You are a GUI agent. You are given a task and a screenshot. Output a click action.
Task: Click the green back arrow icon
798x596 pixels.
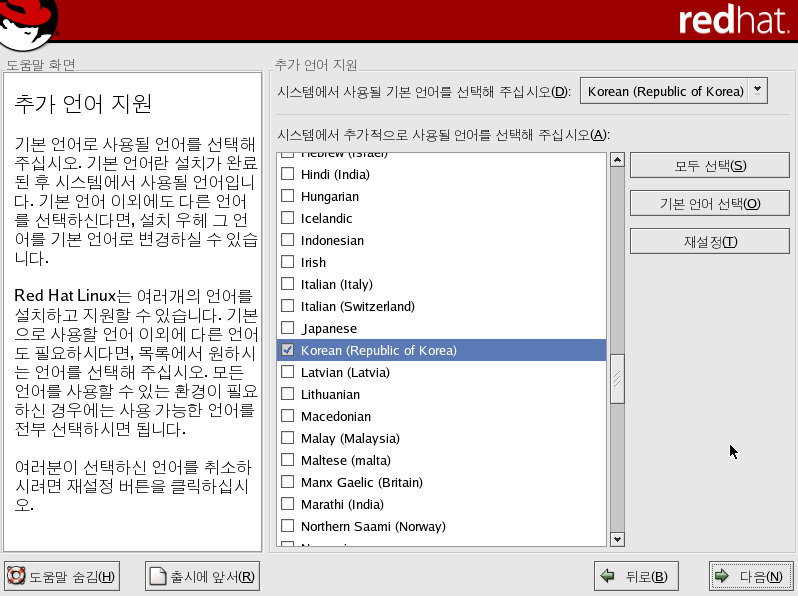coord(608,576)
